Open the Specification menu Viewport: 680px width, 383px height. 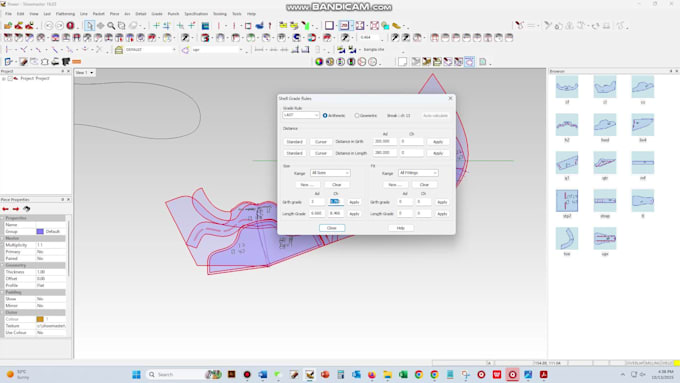[196, 14]
